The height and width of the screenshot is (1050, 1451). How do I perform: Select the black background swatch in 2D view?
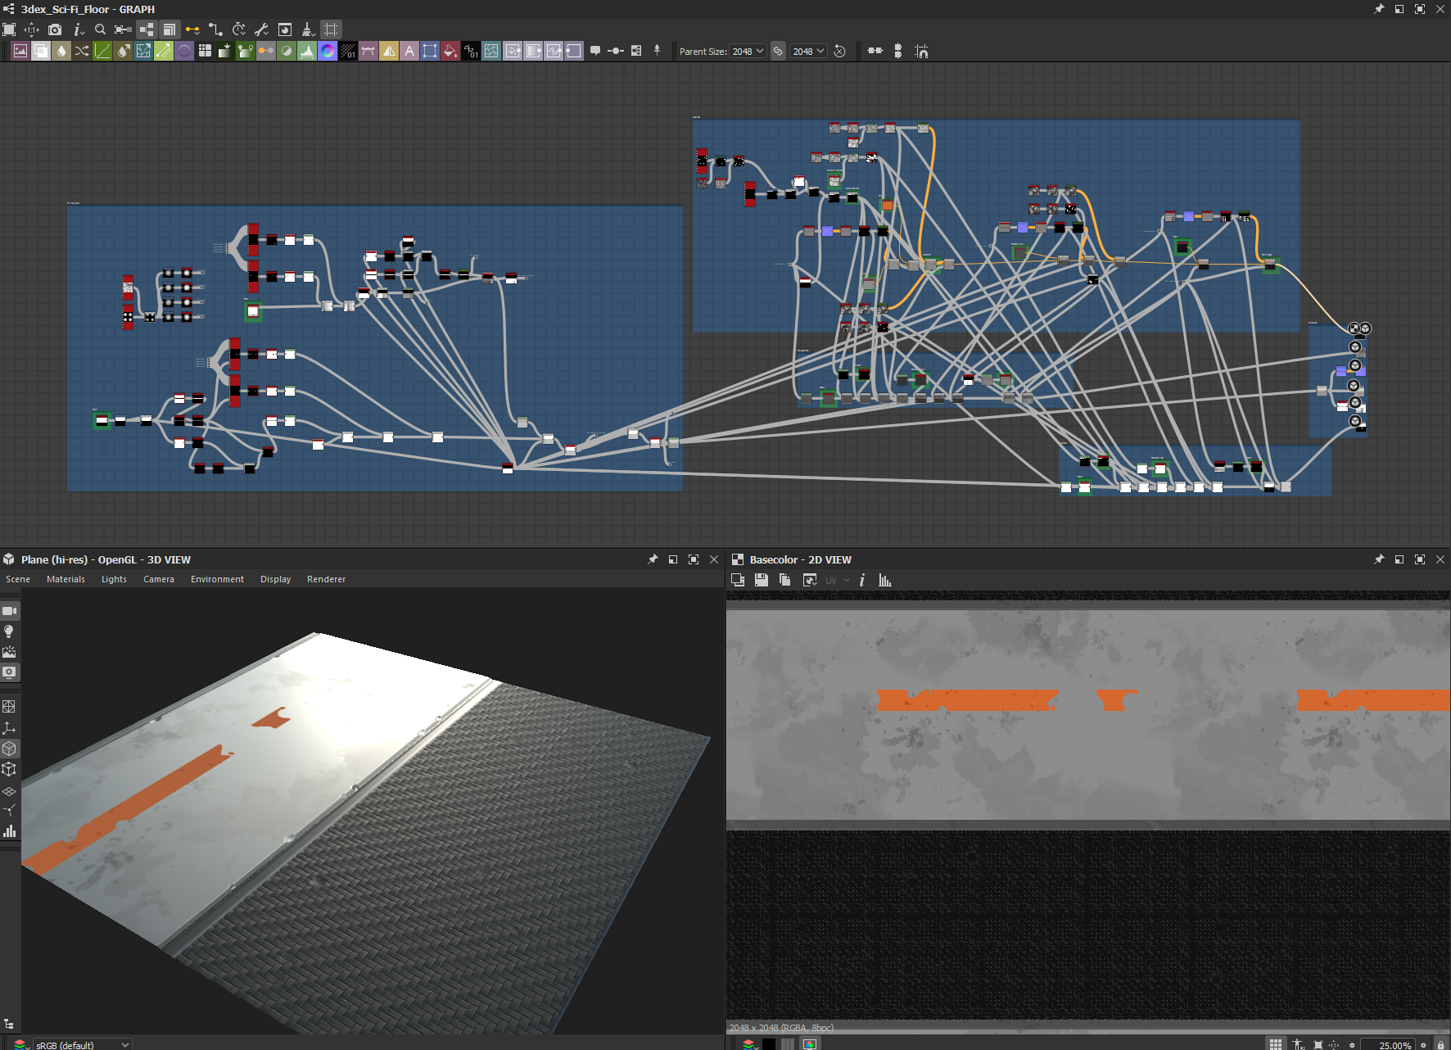pyautogui.click(x=769, y=1044)
